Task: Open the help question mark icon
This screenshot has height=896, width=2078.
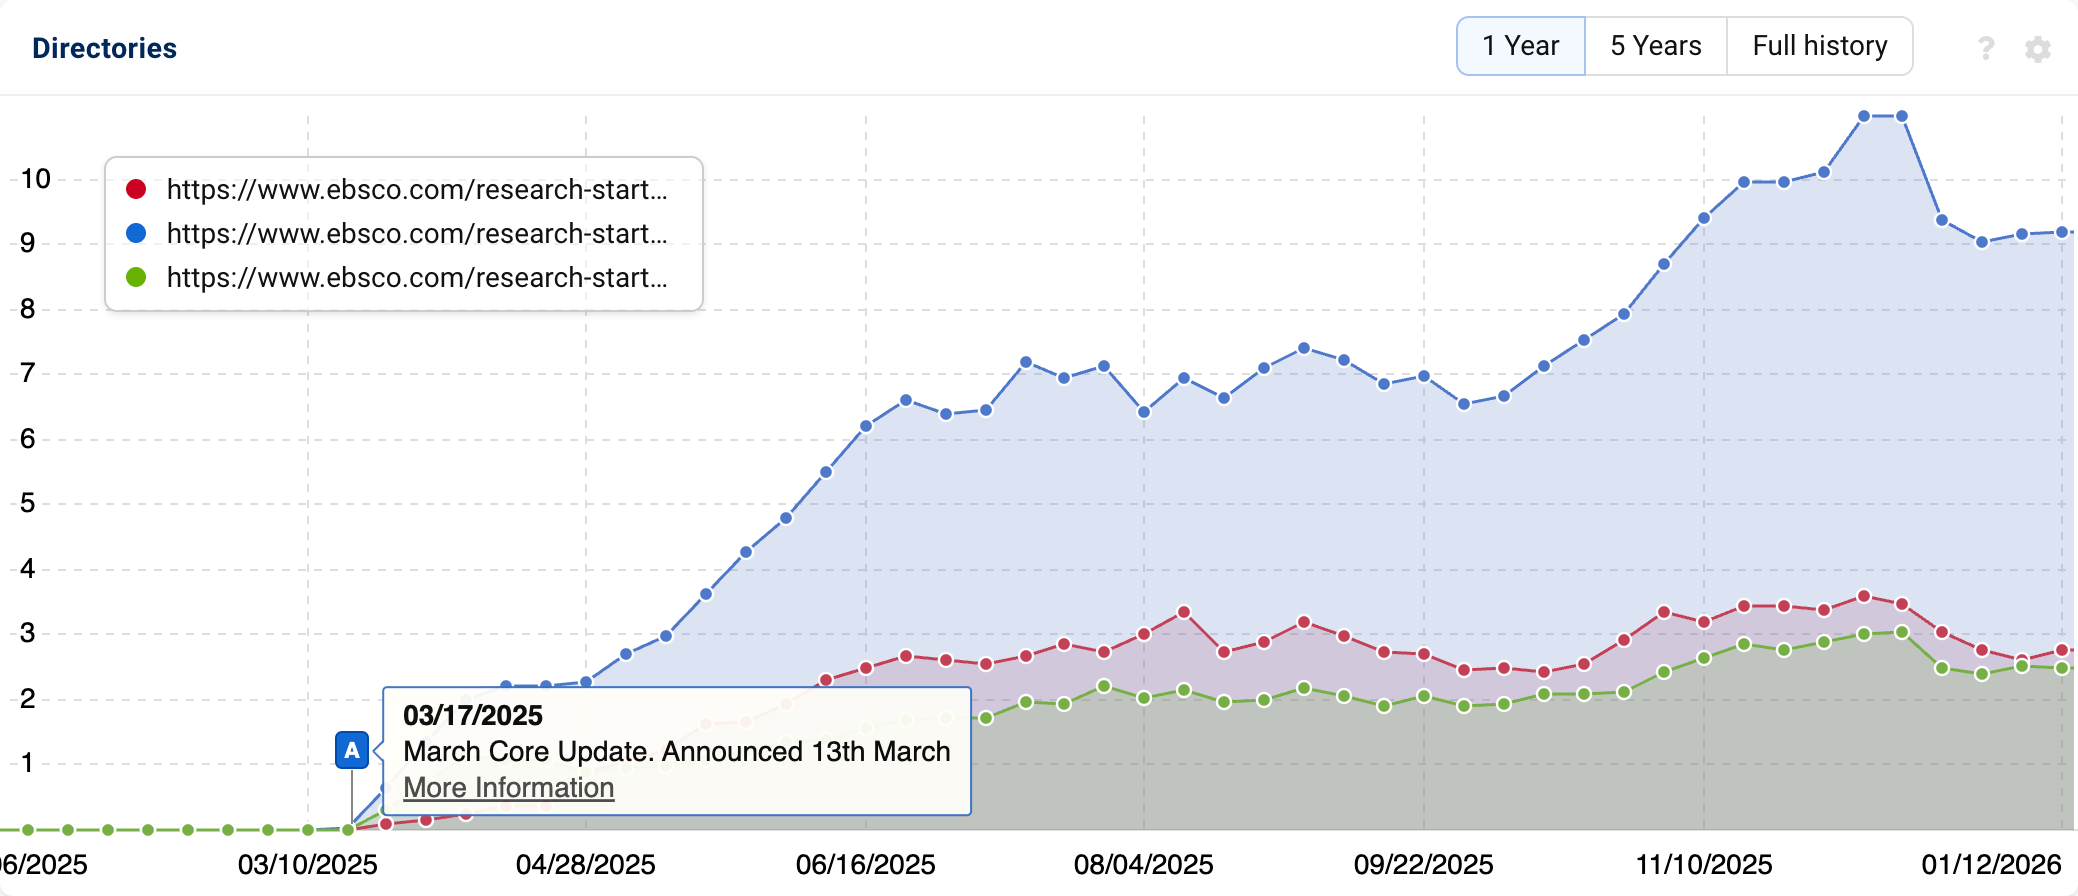Action: coord(1986,48)
